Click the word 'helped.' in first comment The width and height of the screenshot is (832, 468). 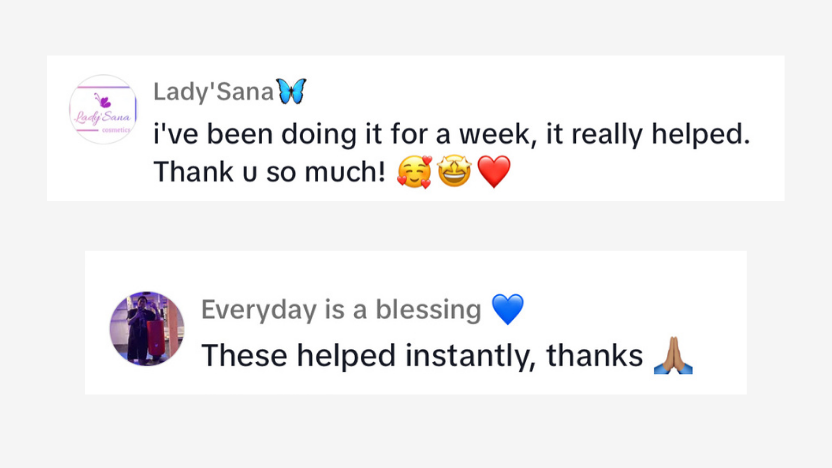coord(700,134)
